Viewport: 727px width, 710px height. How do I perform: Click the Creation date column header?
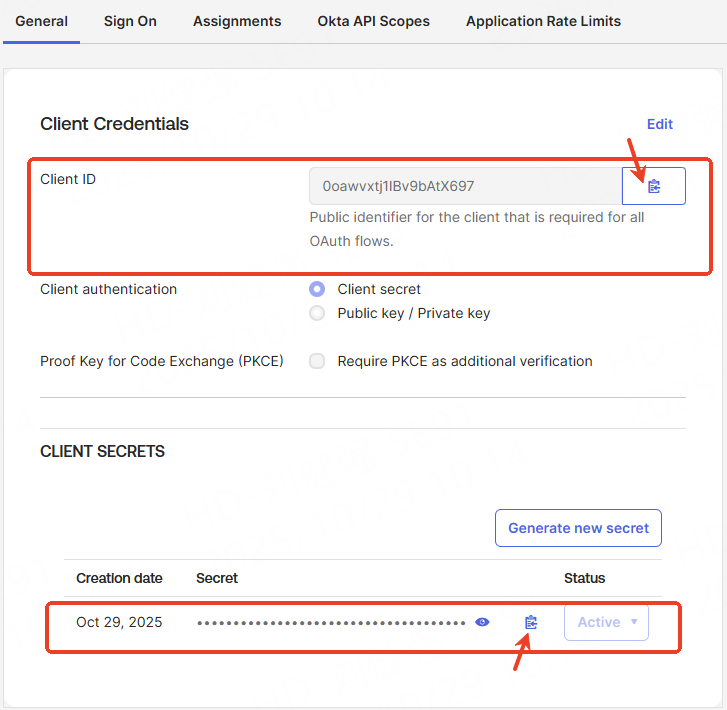tap(119, 578)
